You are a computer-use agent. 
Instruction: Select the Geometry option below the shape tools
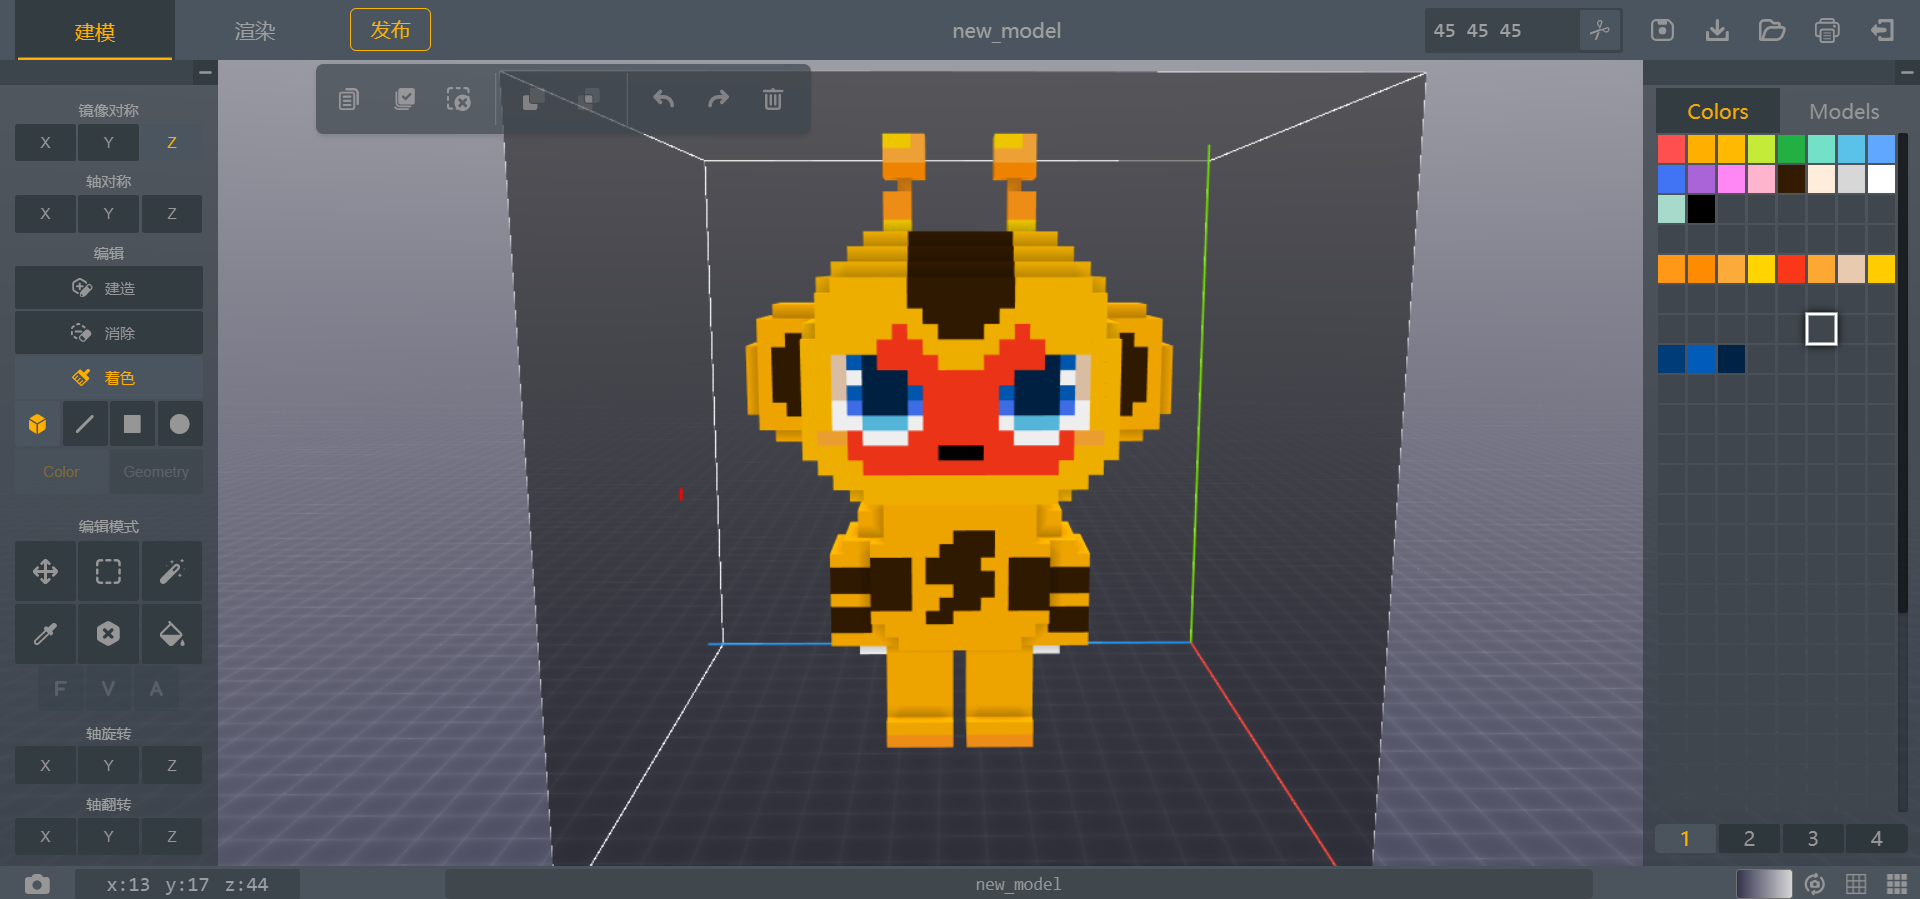[156, 472]
